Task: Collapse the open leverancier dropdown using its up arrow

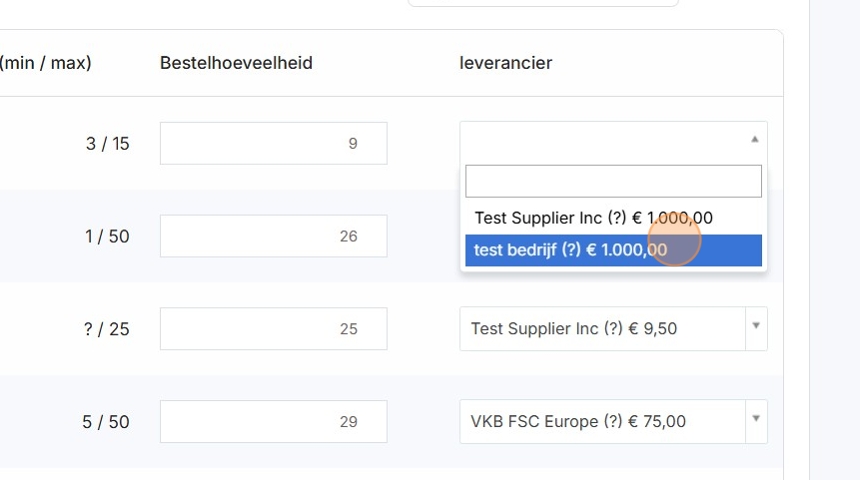Action: point(755,140)
